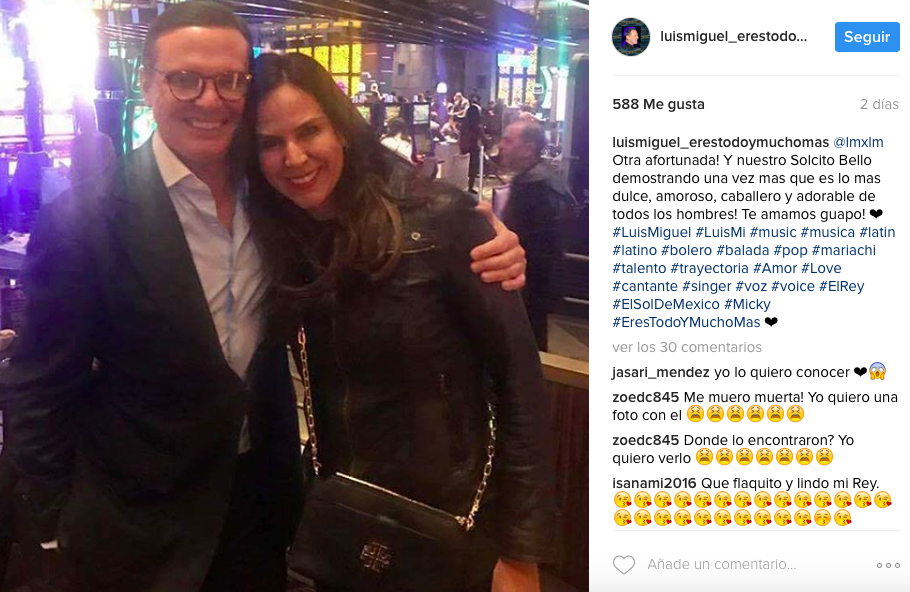View the 588 Me gusta likes list
This screenshot has width=910, height=592.
coord(658,104)
